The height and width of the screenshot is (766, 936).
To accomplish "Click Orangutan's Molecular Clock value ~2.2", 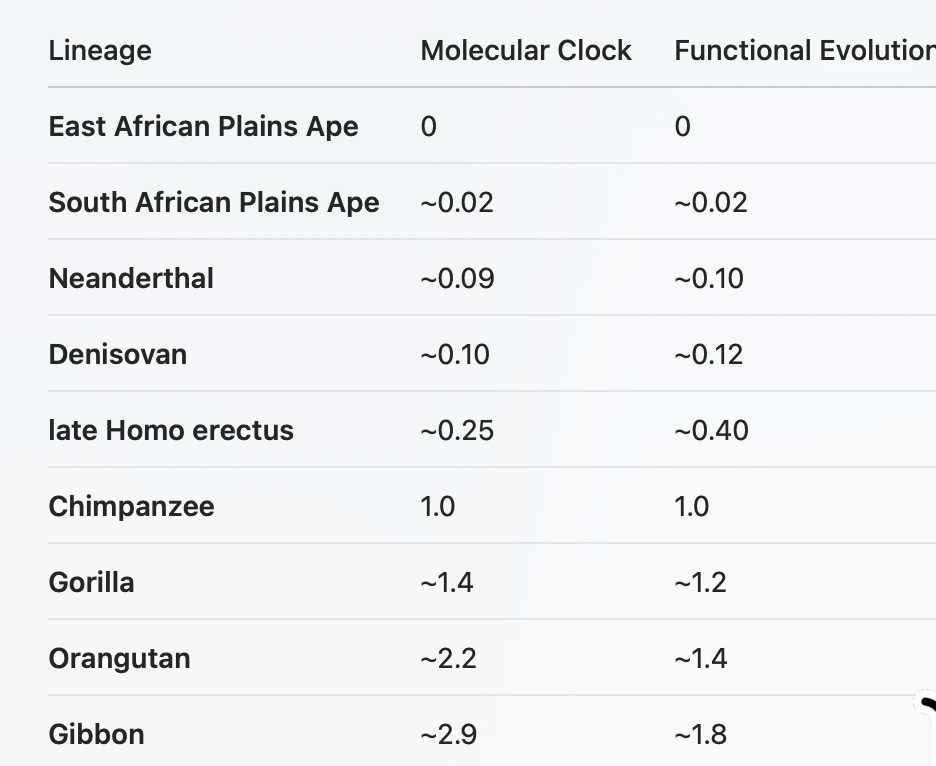I will (x=448, y=659).
